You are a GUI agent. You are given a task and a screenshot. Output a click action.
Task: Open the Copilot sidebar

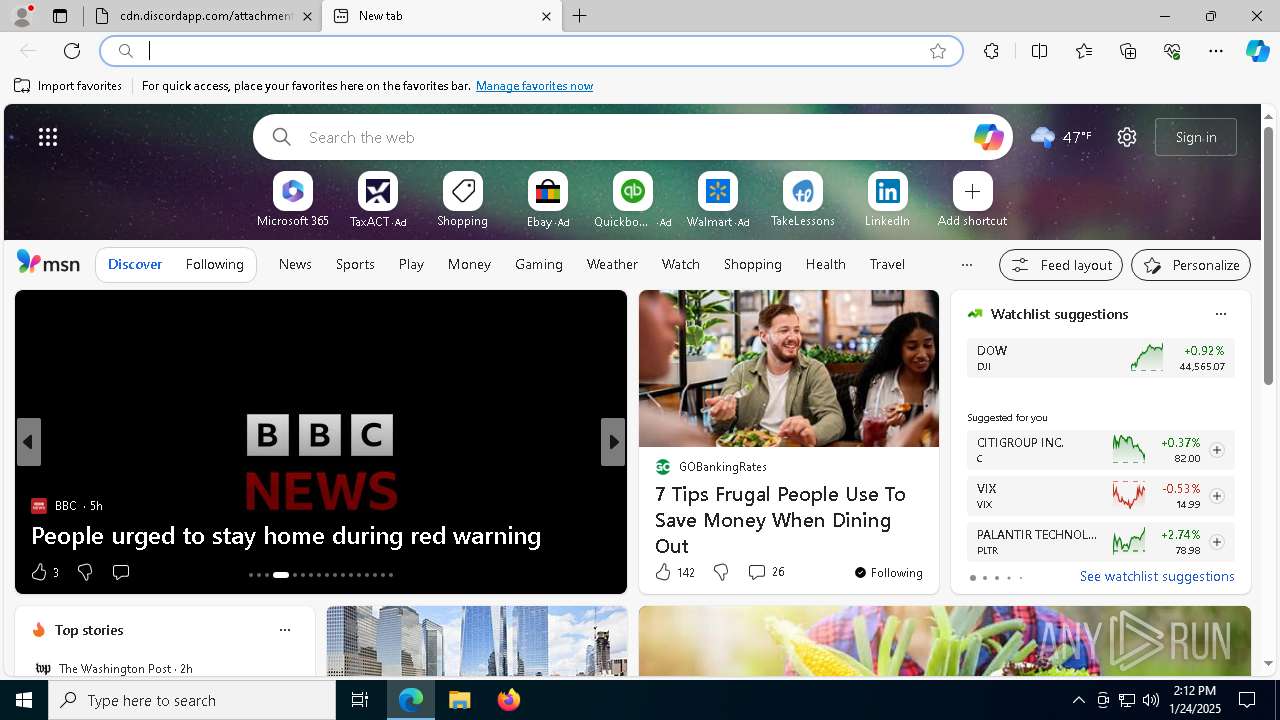(1257, 51)
